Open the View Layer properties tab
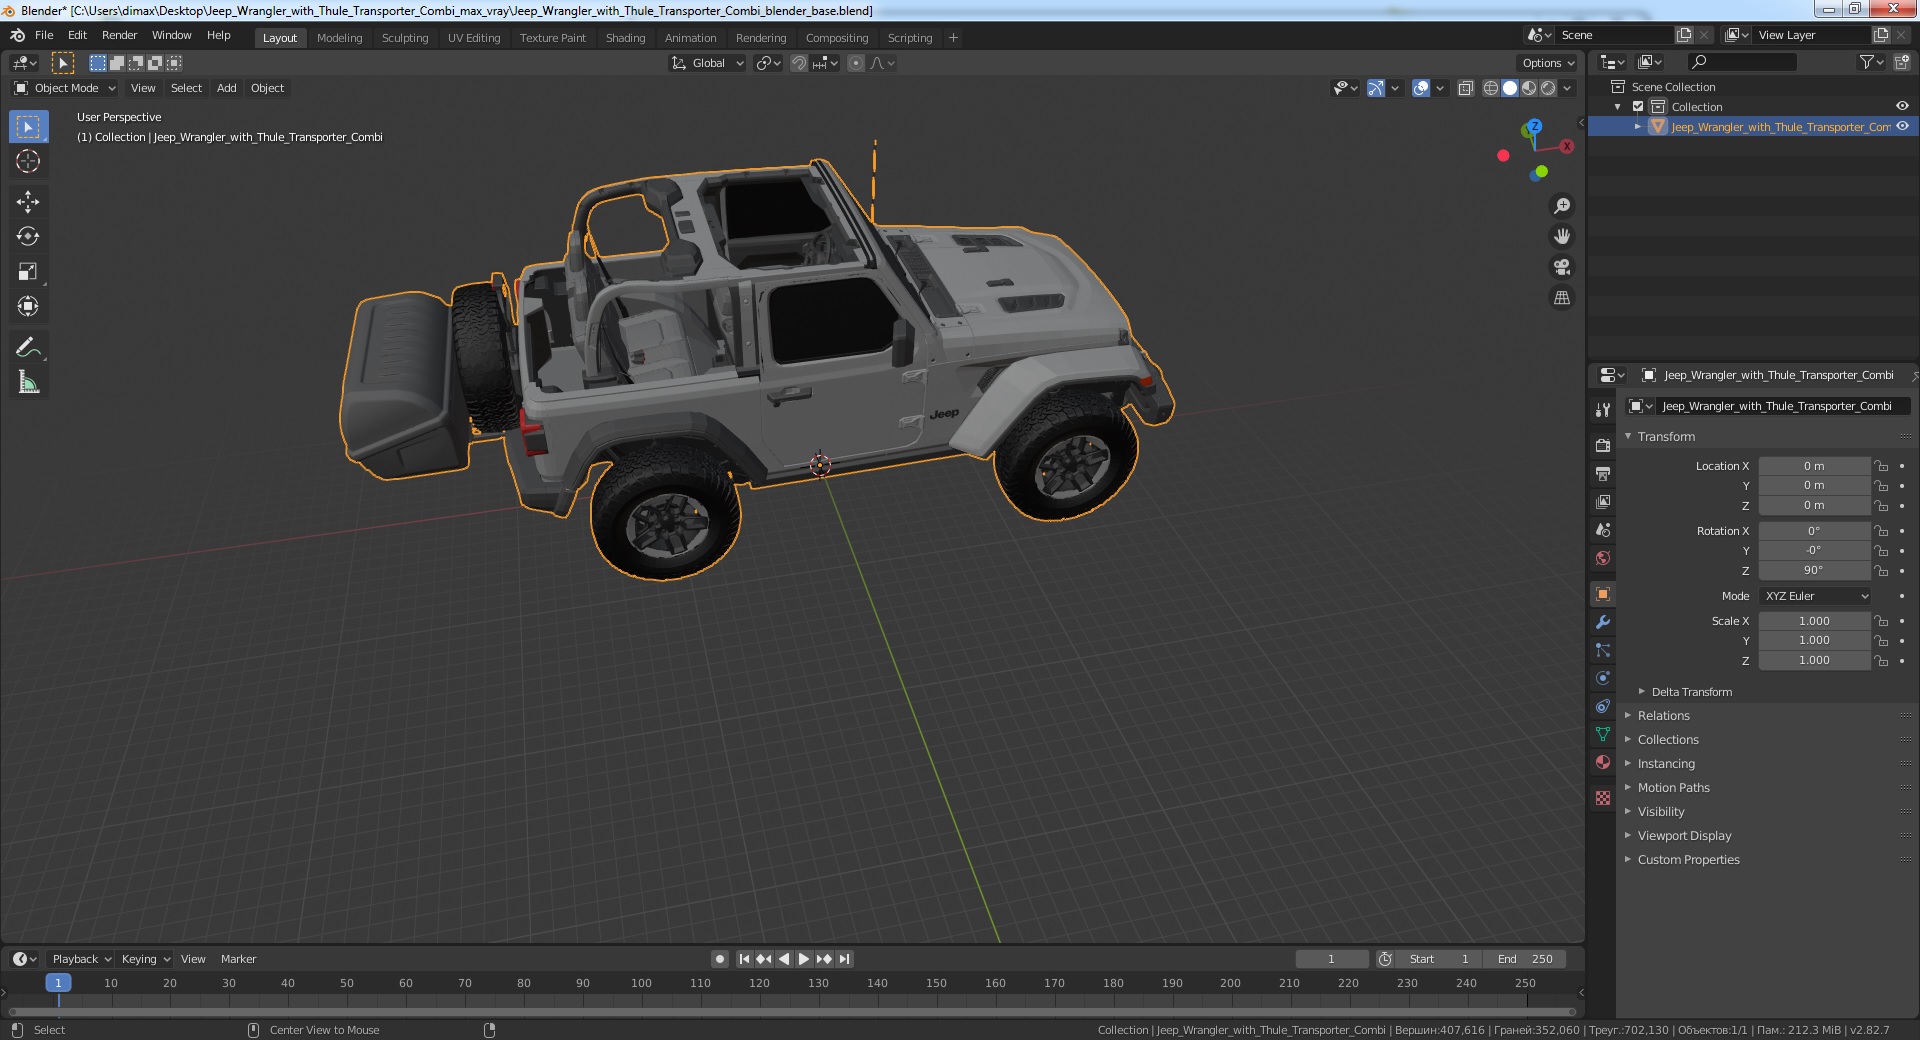 coord(1603,501)
